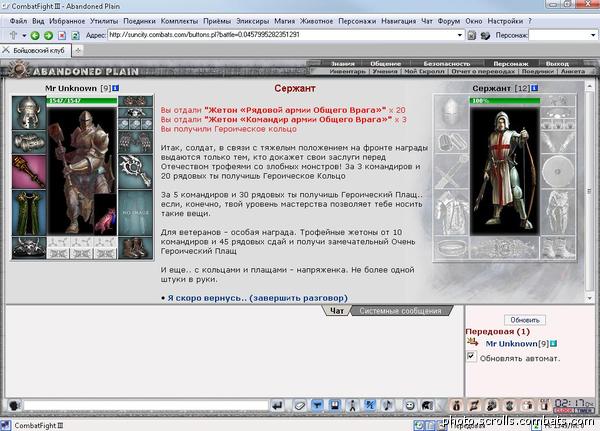
Task: Select the Бойцовский клуб tab
Action: point(36,50)
